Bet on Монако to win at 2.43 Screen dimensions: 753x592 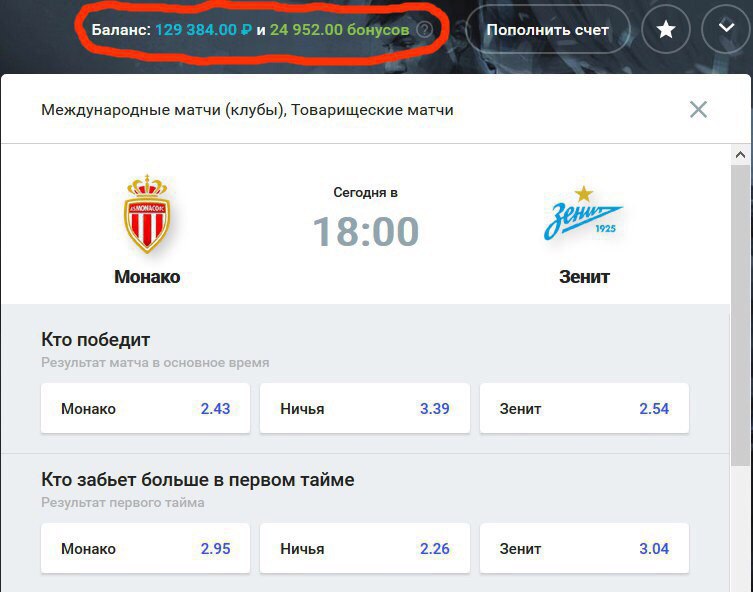[x=146, y=408]
